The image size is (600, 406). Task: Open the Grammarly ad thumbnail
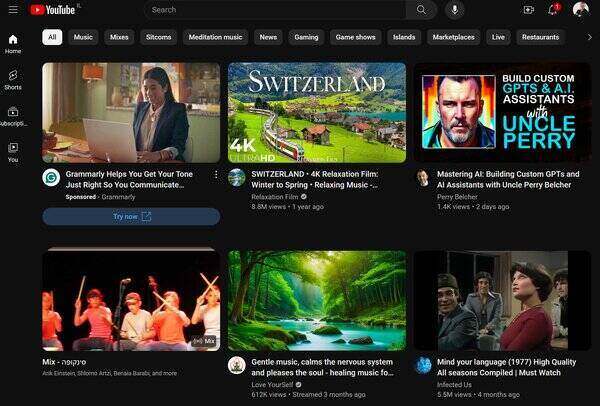point(131,113)
